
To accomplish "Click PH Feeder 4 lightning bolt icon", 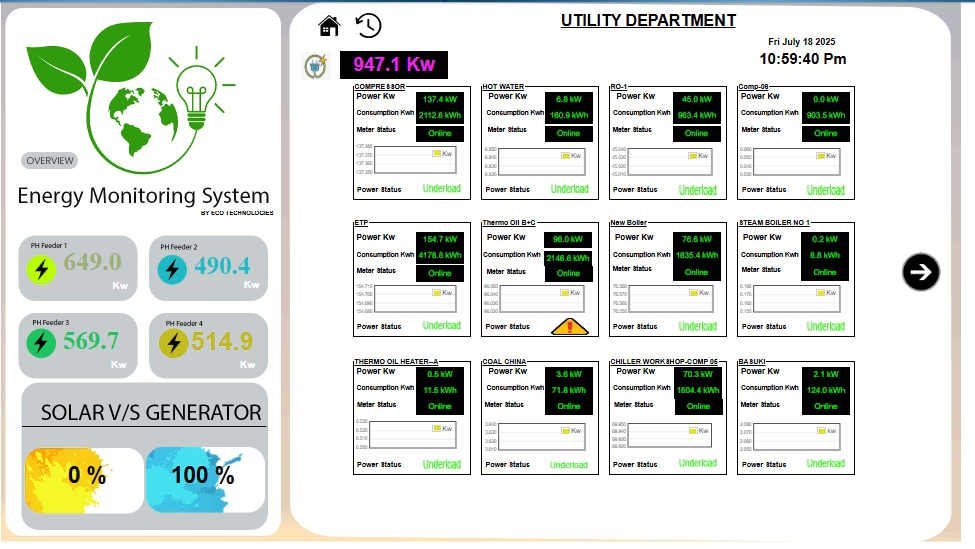I will click(174, 343).
